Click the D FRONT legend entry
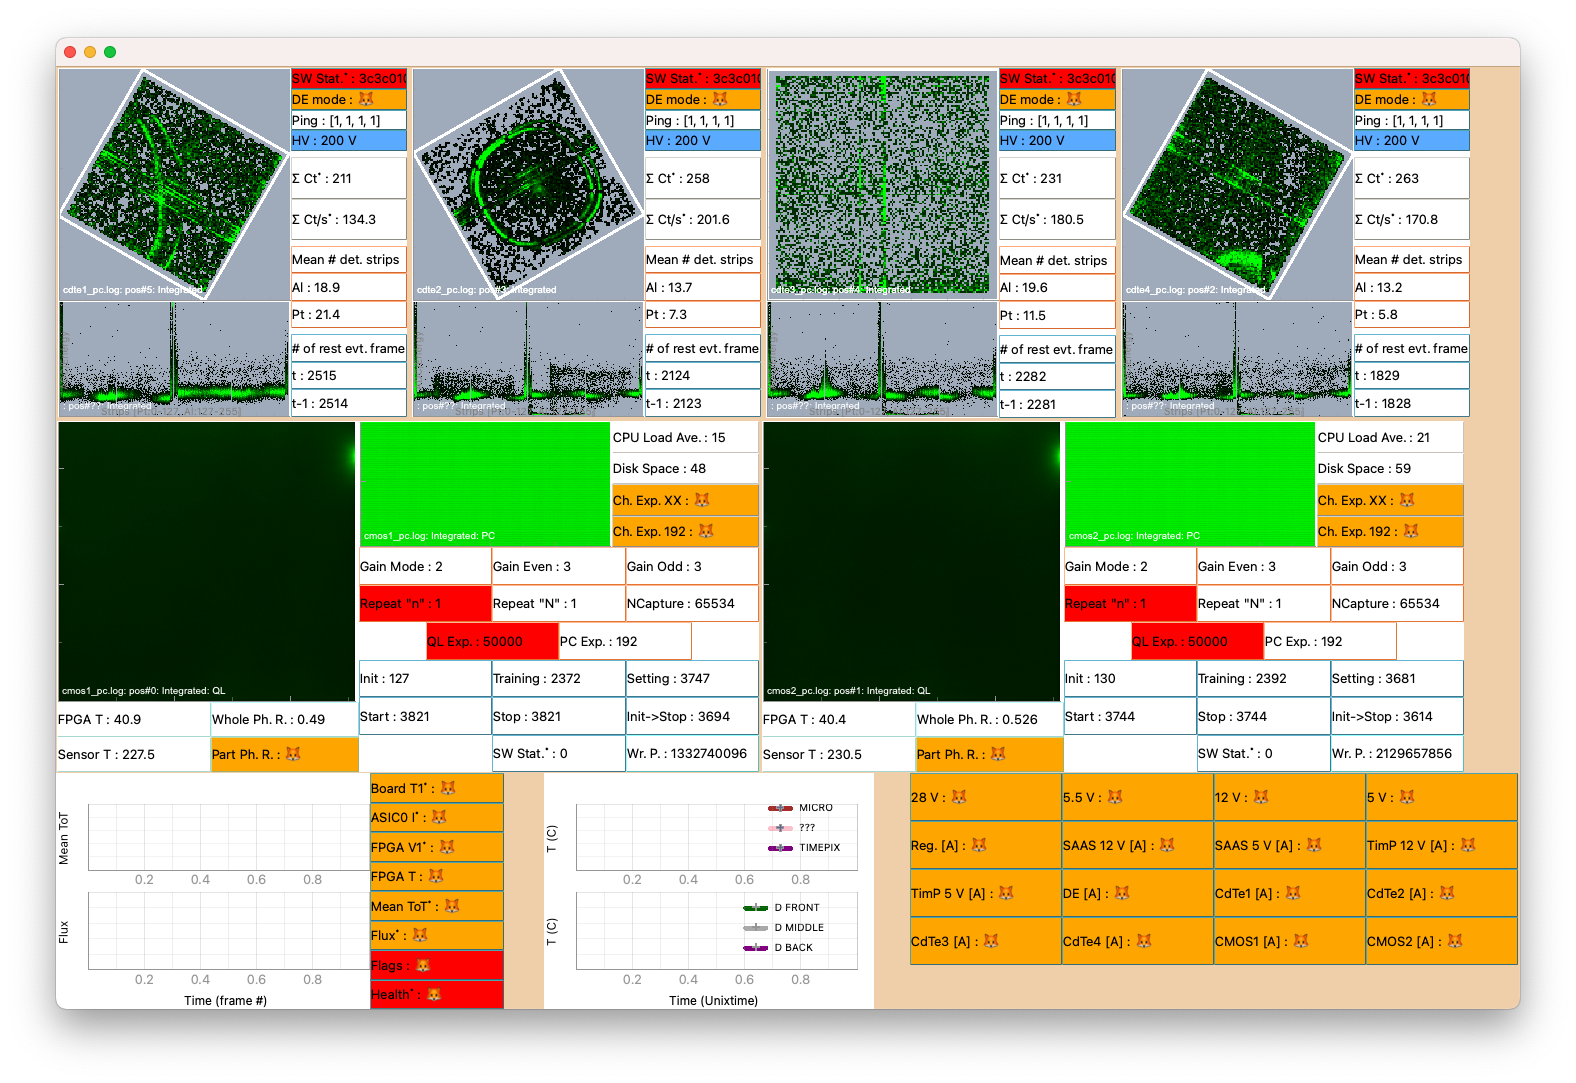 tap(782, 908)
